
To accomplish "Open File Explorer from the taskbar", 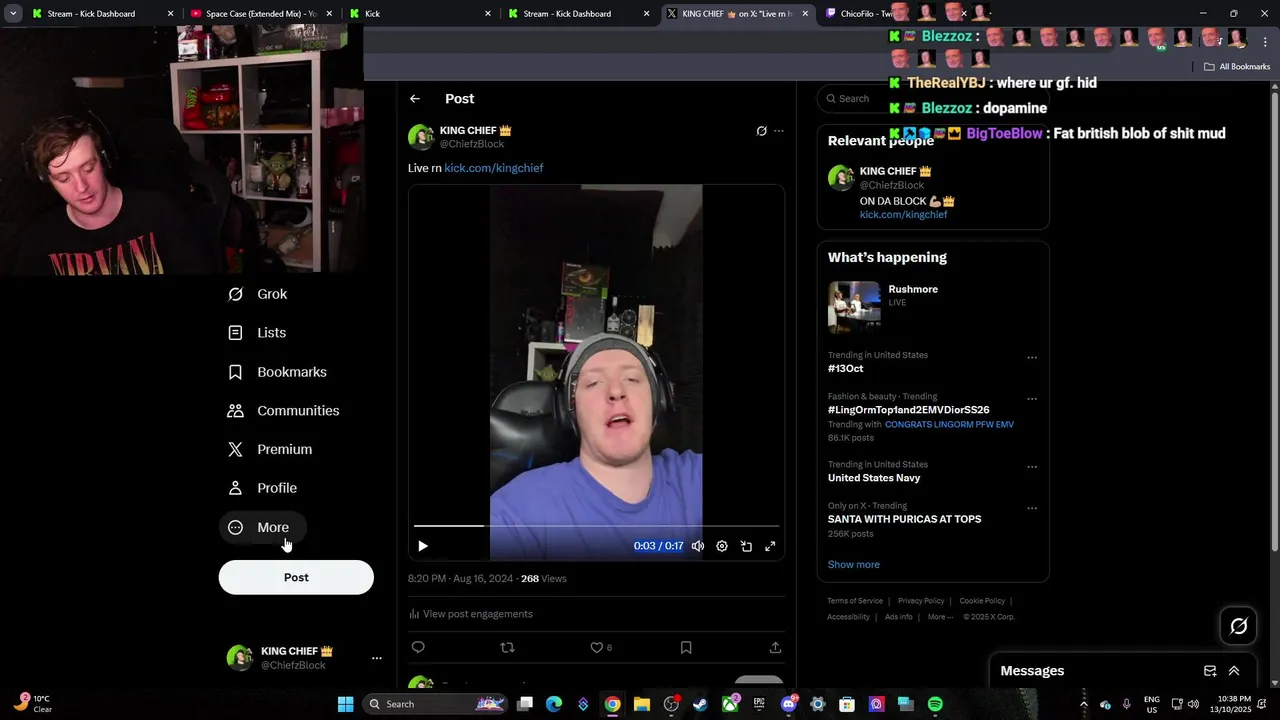I will point(642,704).
